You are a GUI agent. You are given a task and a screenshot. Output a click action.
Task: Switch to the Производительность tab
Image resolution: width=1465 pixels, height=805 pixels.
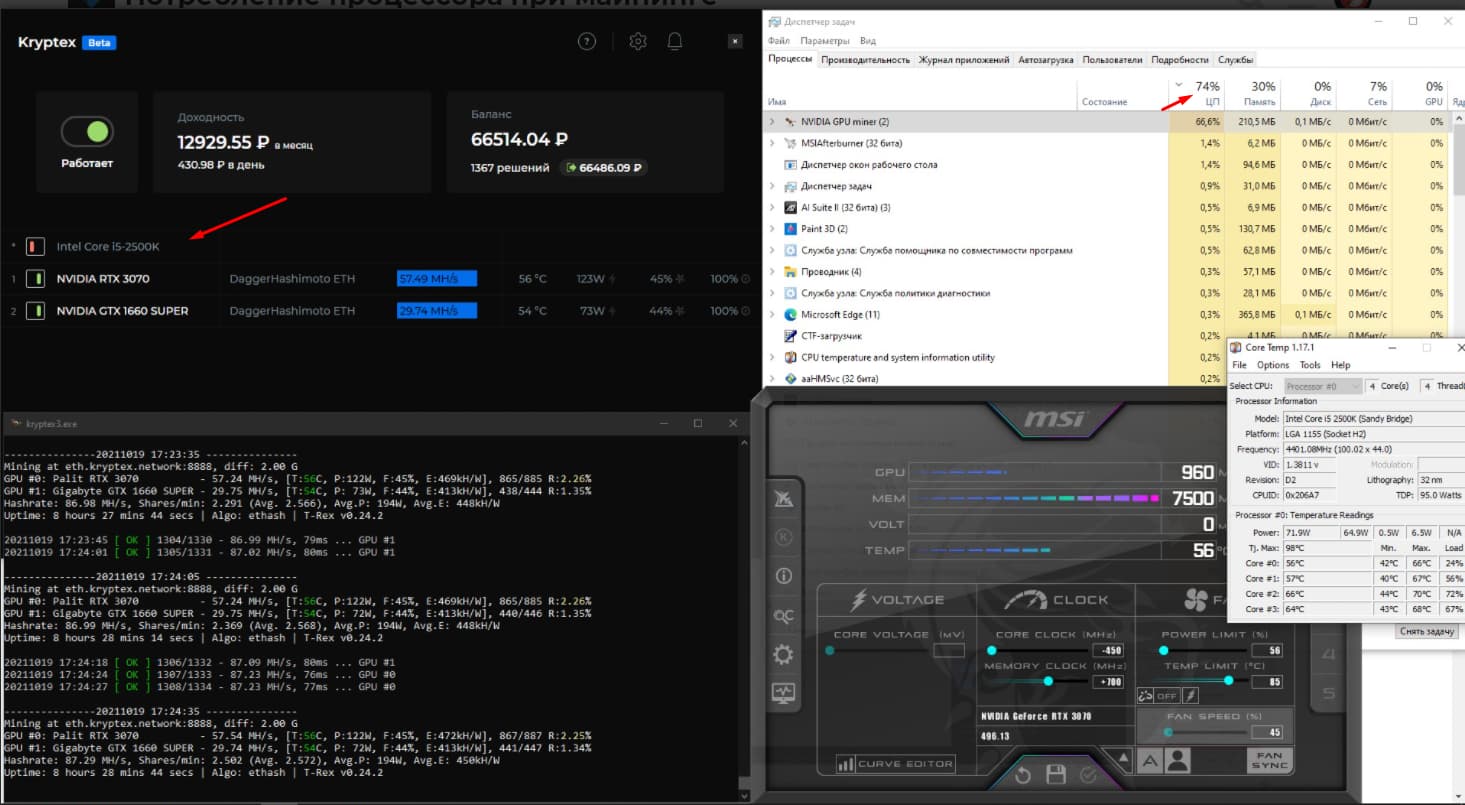click(866, 60)
